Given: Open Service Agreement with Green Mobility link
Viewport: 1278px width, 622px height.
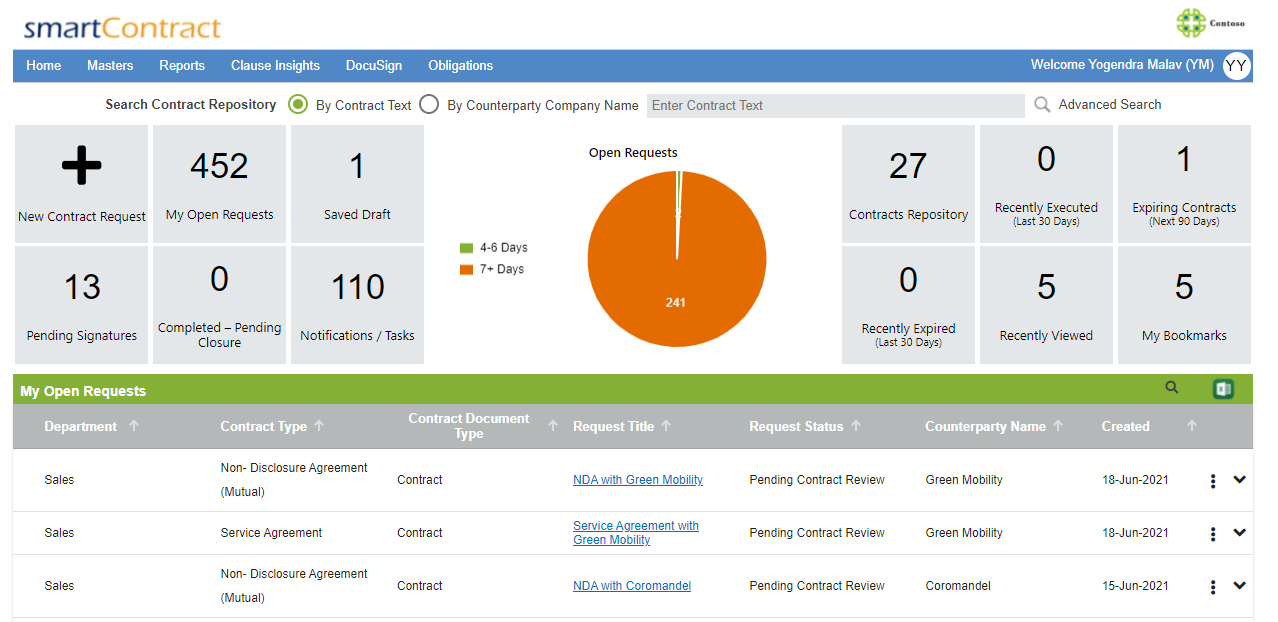Looking at the screenshot, I should (636, 533).
